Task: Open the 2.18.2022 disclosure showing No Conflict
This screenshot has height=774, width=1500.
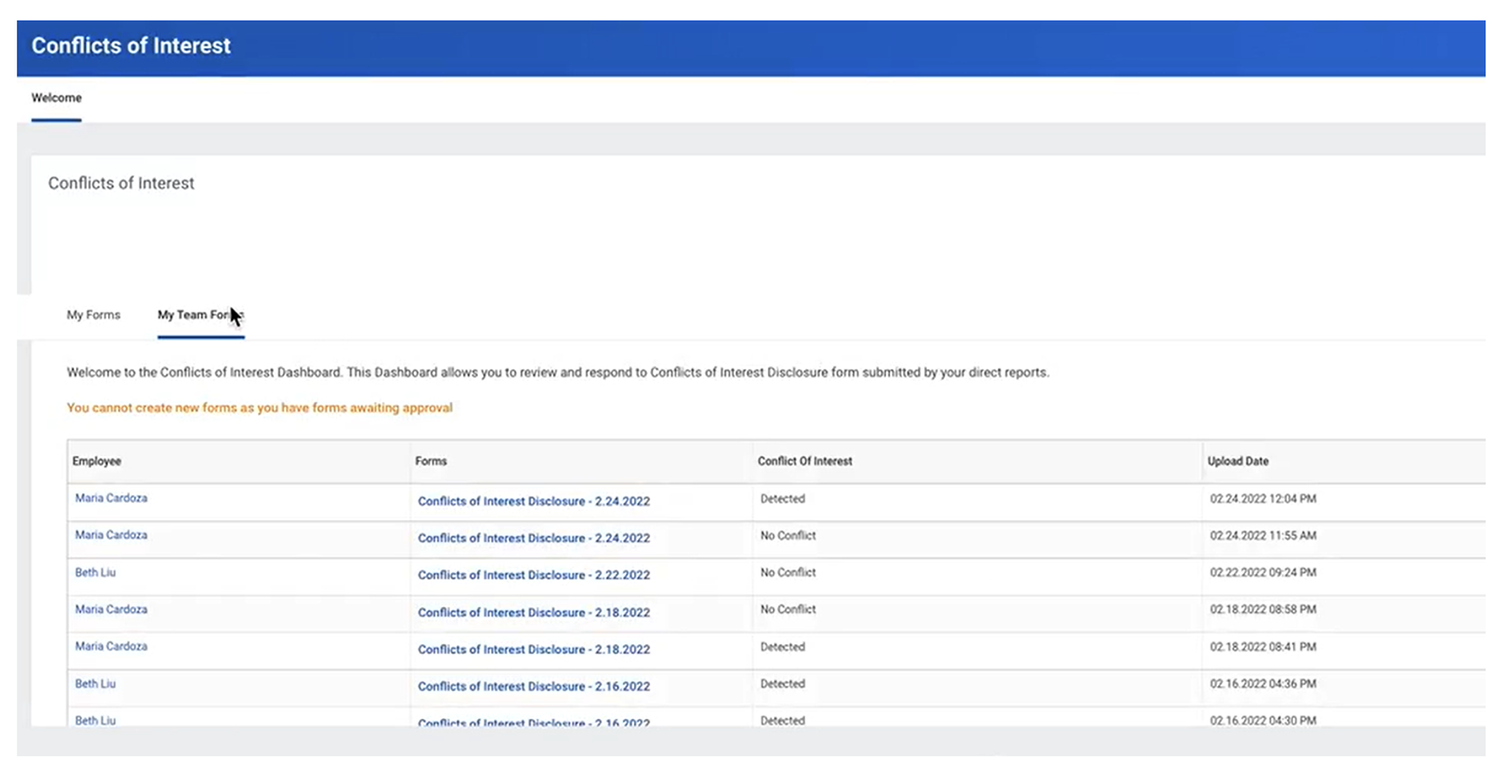Action: tap(534, 612)
